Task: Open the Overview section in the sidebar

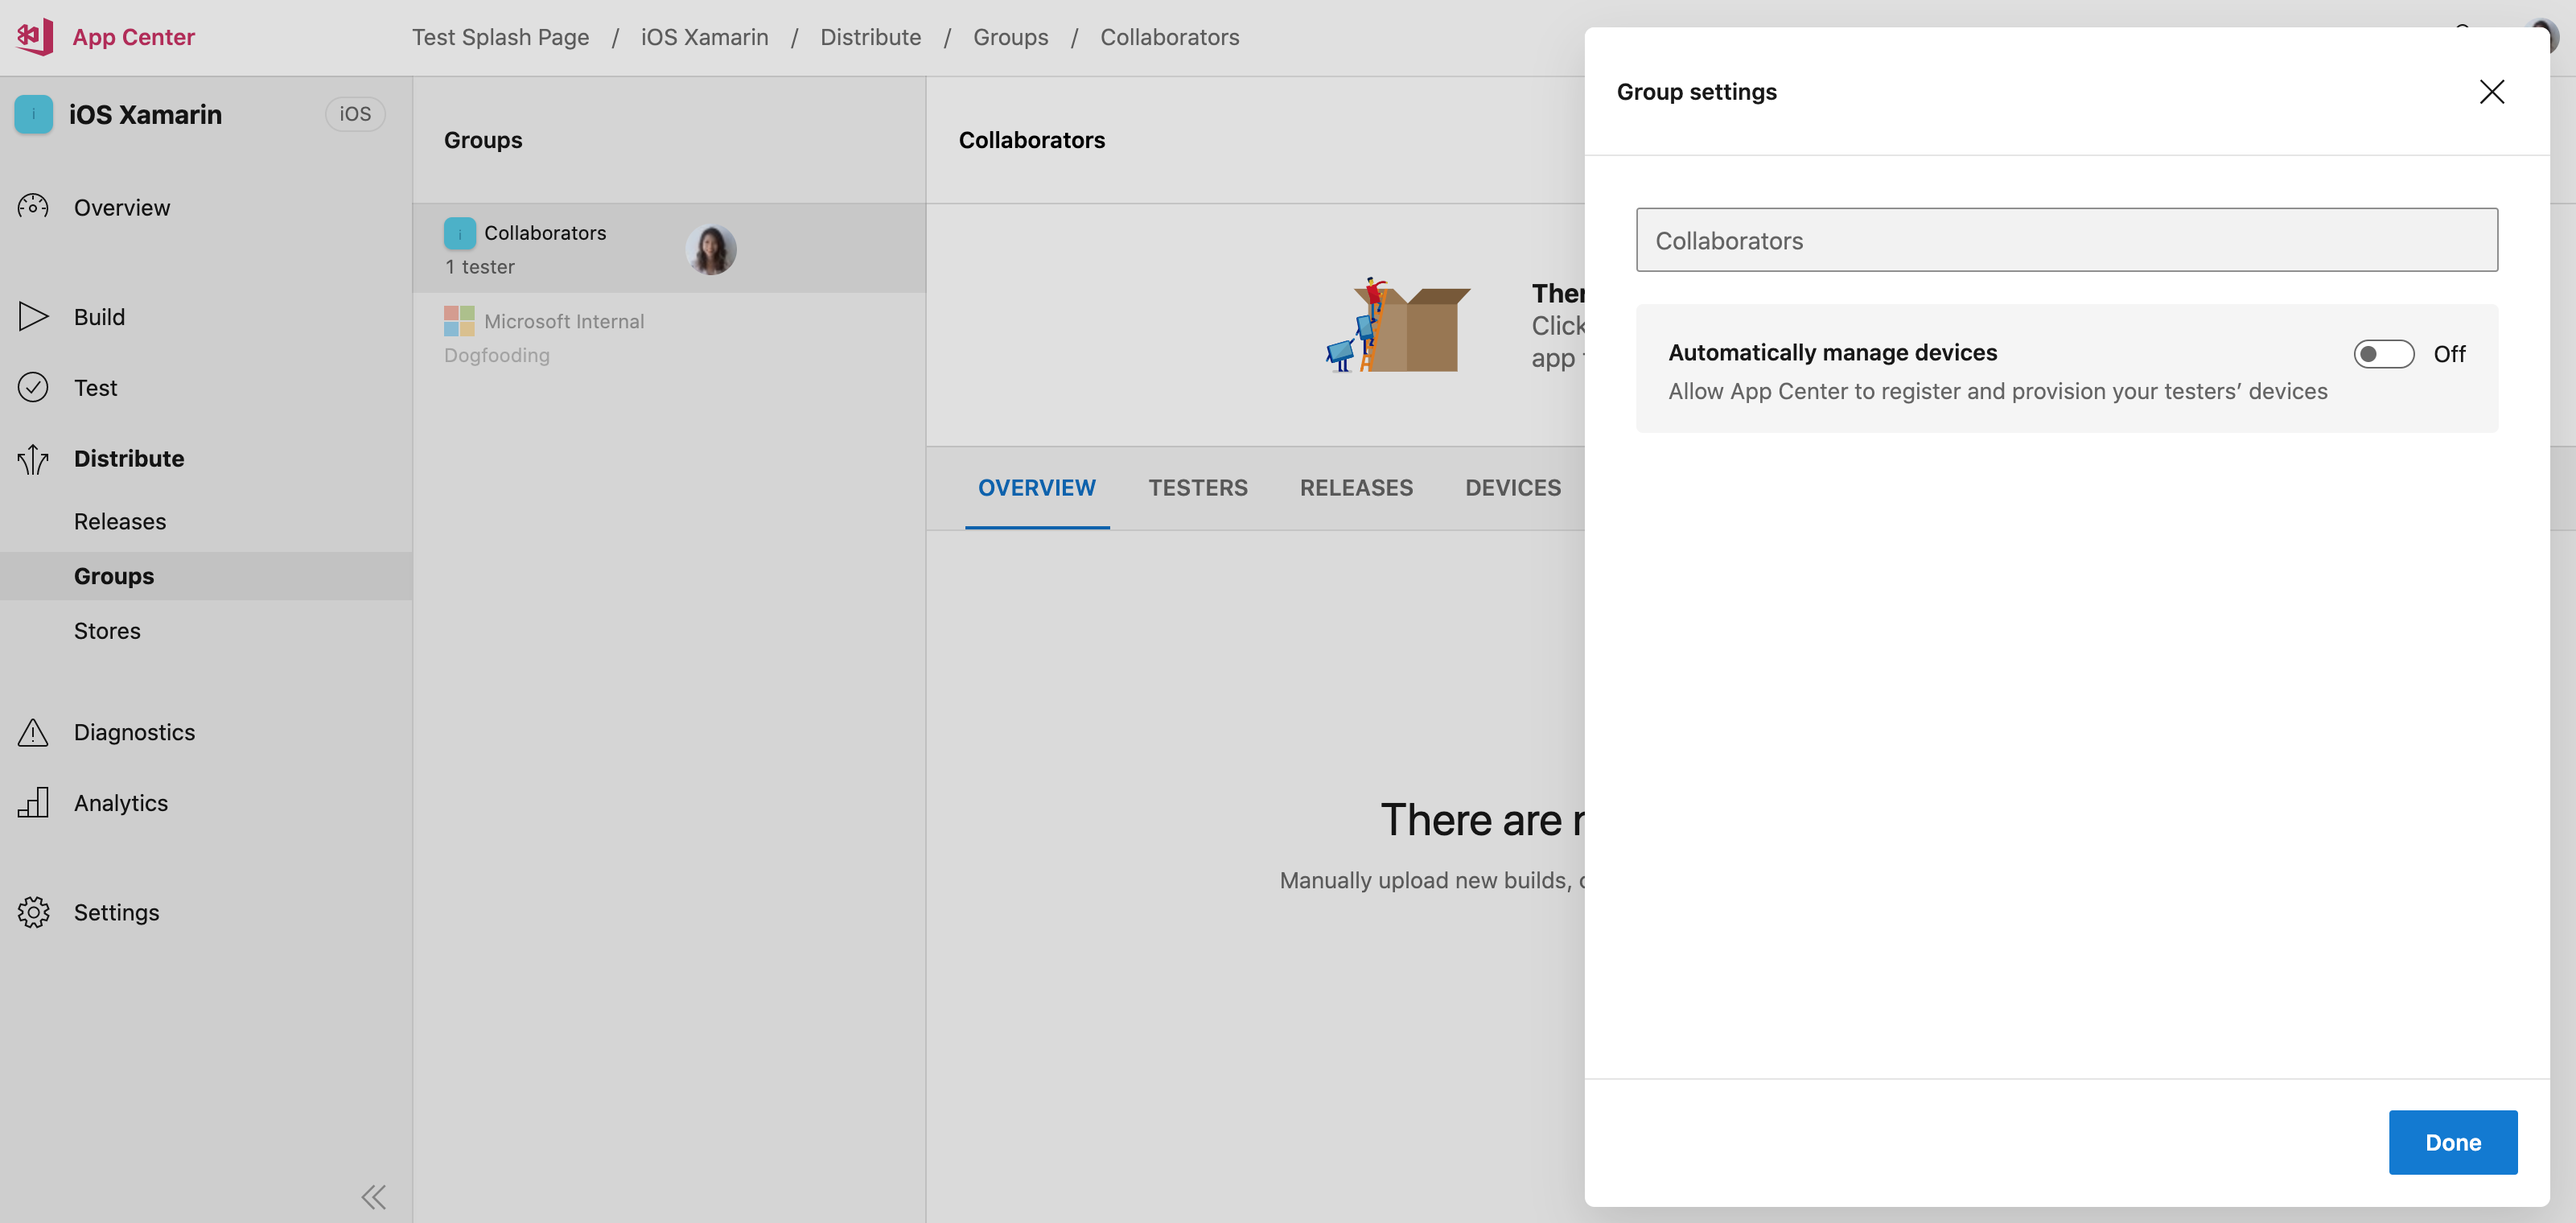Action: [121, 207]
